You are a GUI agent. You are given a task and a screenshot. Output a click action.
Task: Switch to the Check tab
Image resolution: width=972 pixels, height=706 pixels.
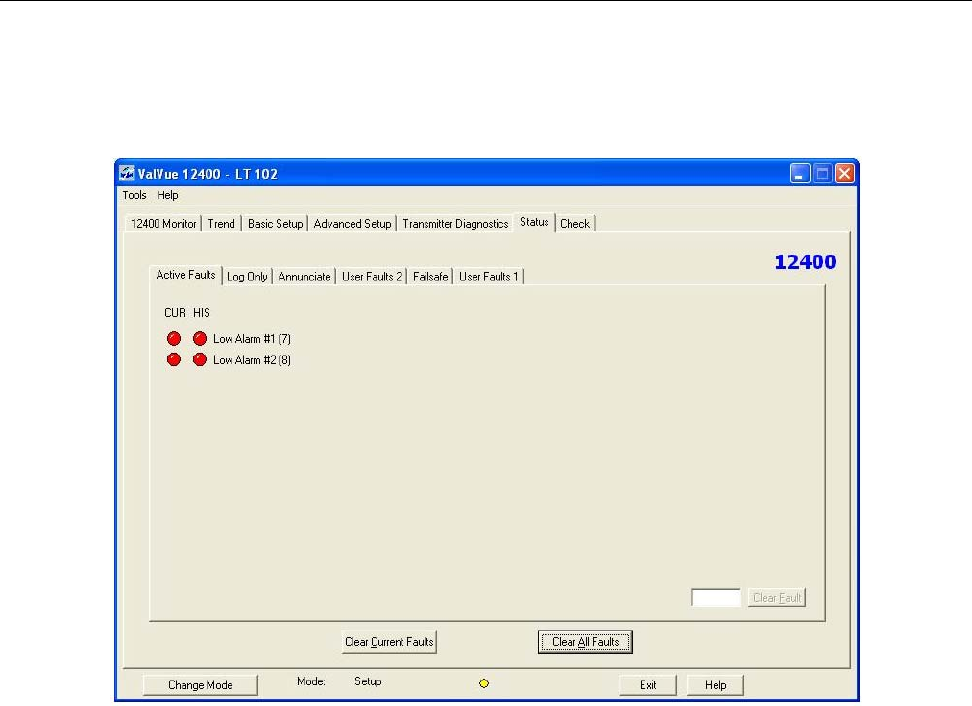pos(575,224)
